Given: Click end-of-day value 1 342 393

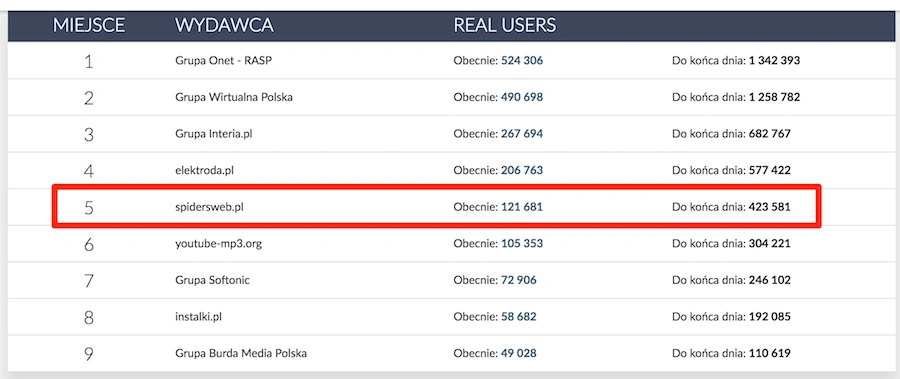Looking at the screenshot, I should [x=774, y=61].
